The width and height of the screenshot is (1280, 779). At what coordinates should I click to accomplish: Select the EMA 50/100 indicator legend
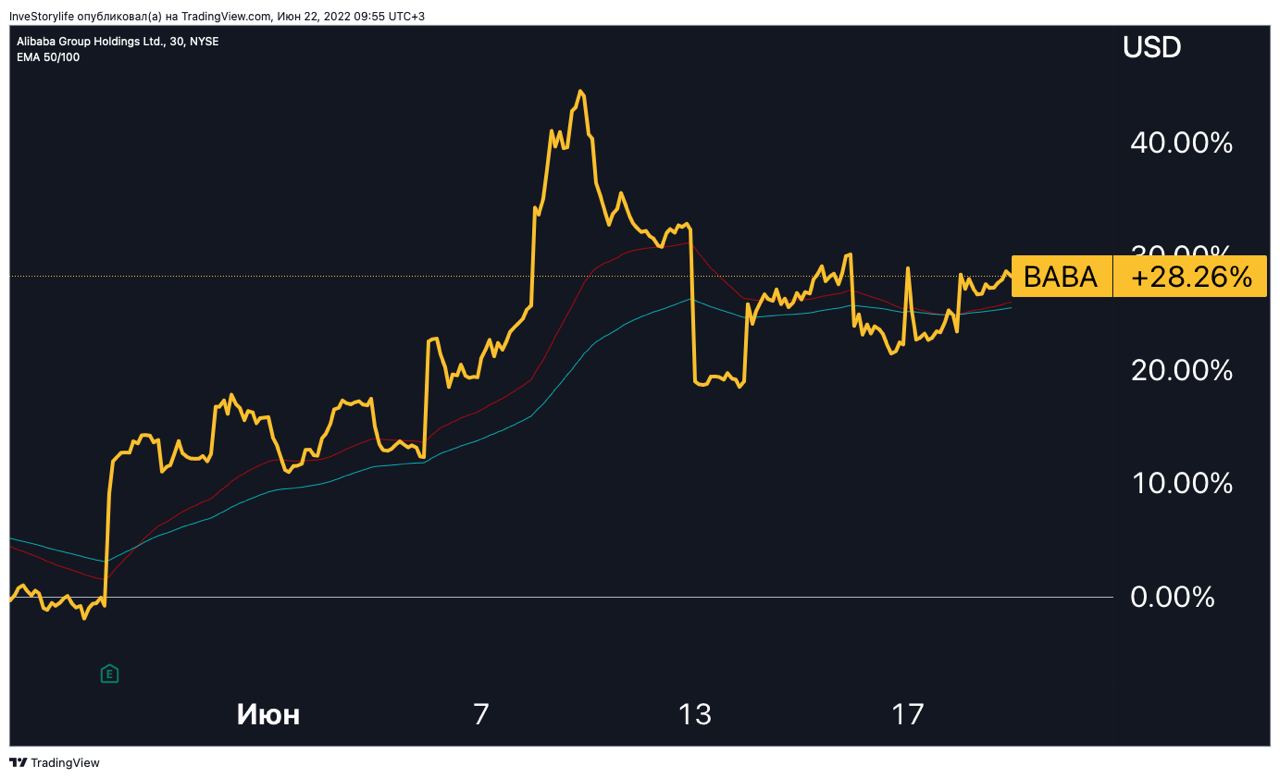coord(48,57)
